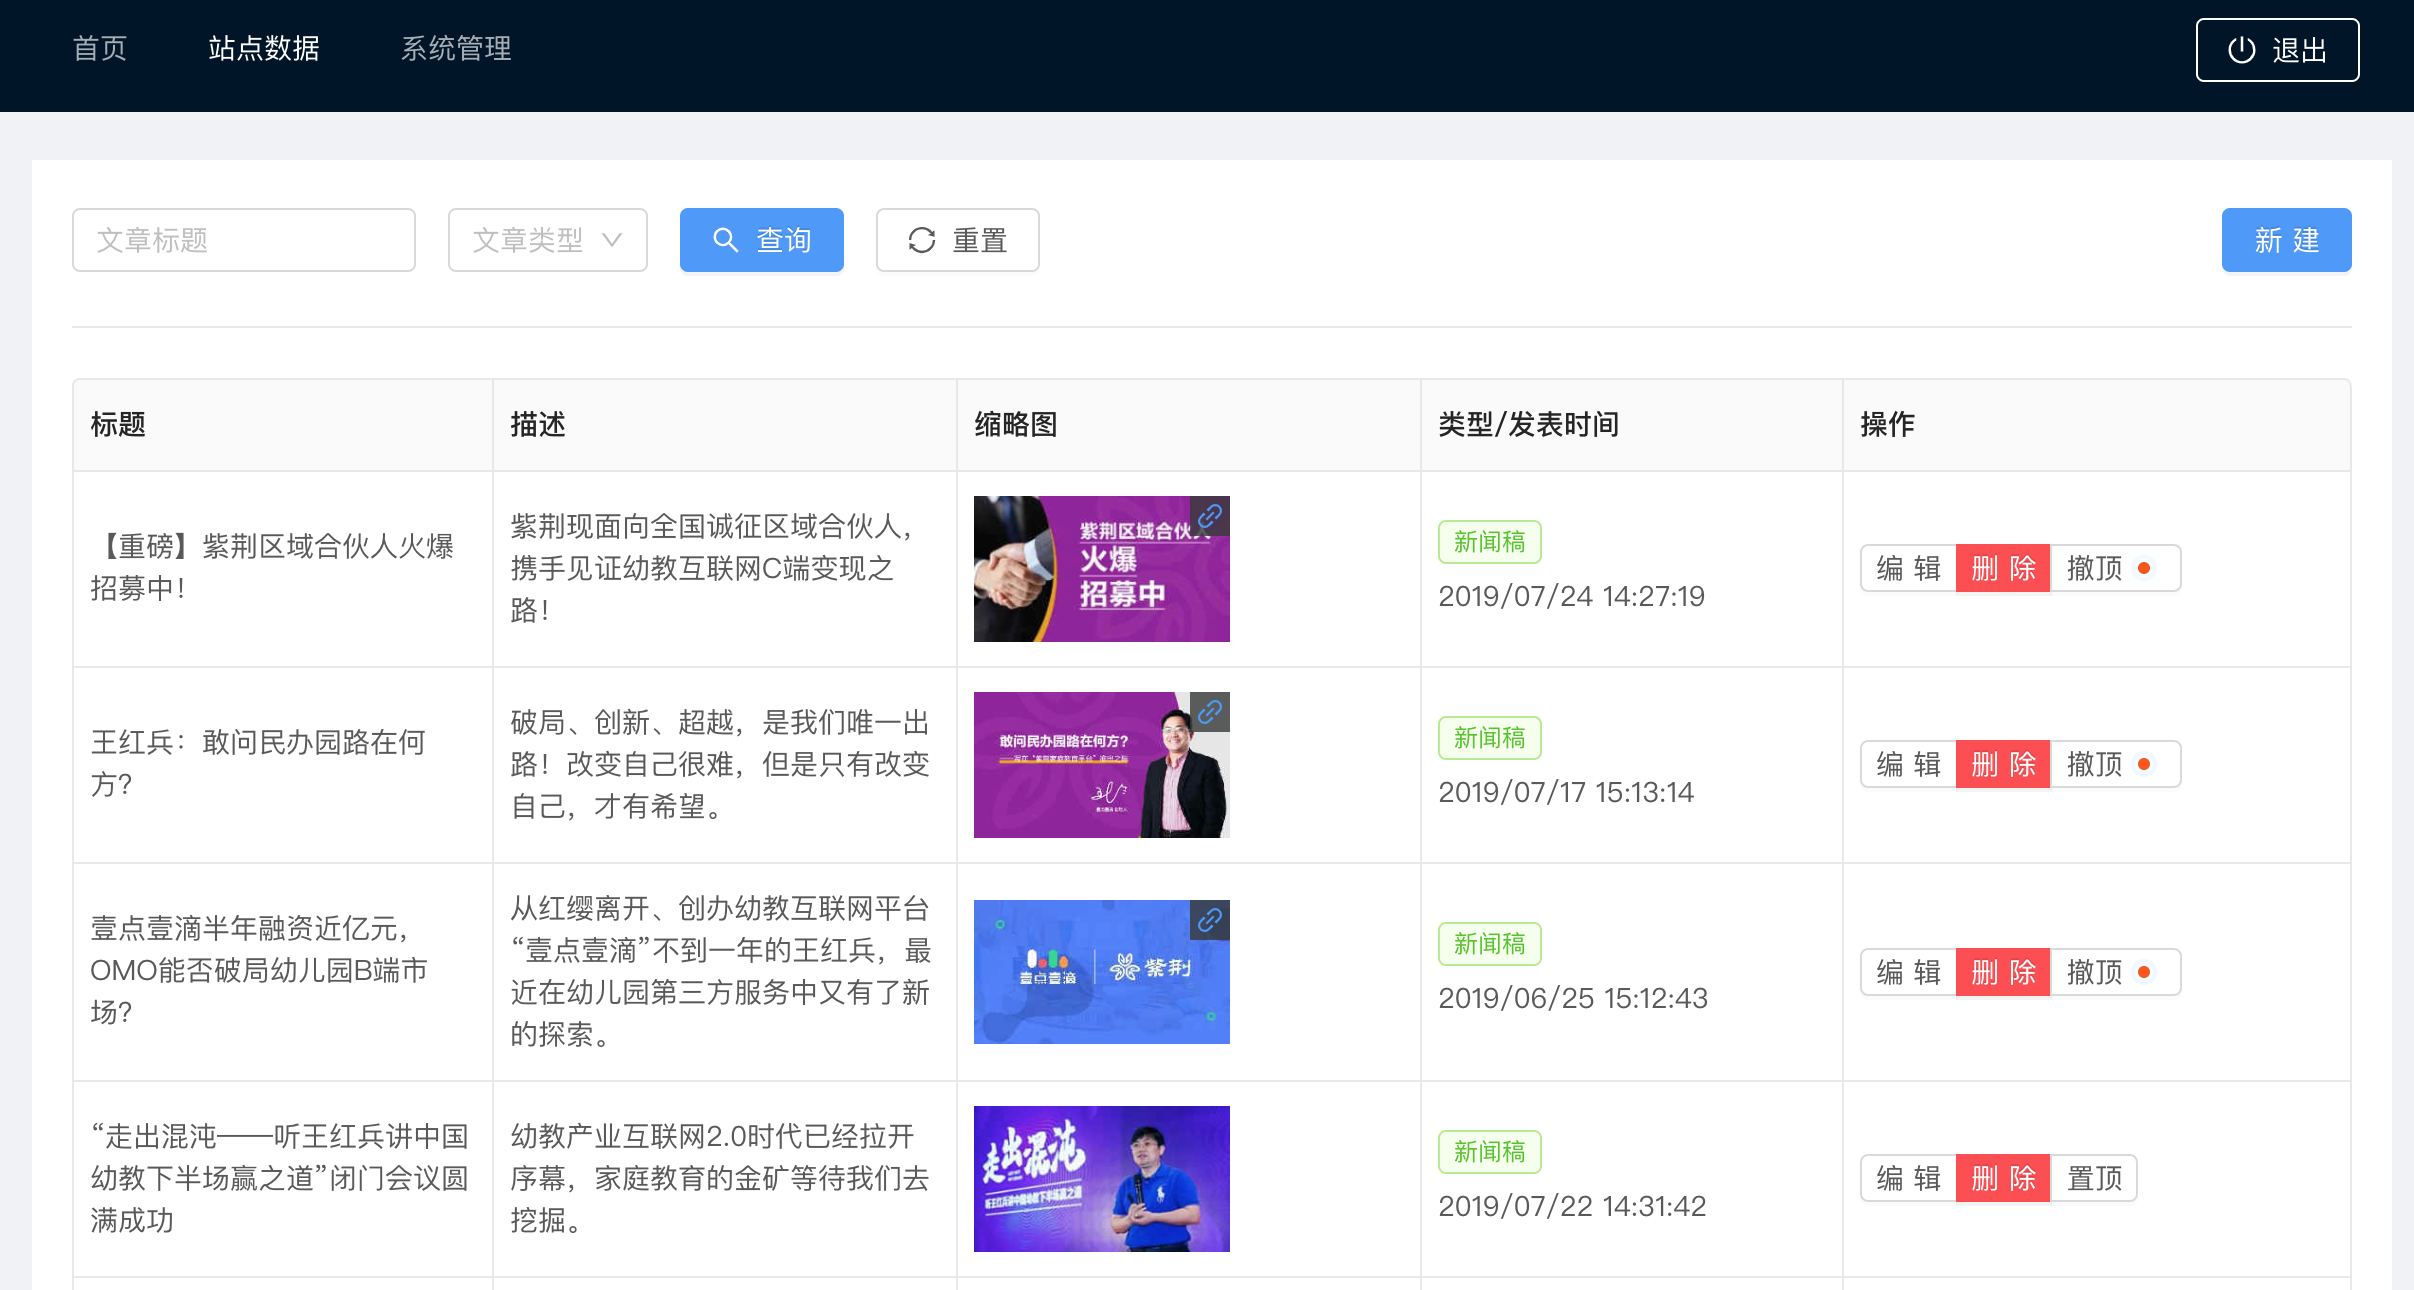Click the power icon in 退出 button
The width and height of the screenshot is (2414, 1290).
coord(2241,50)
